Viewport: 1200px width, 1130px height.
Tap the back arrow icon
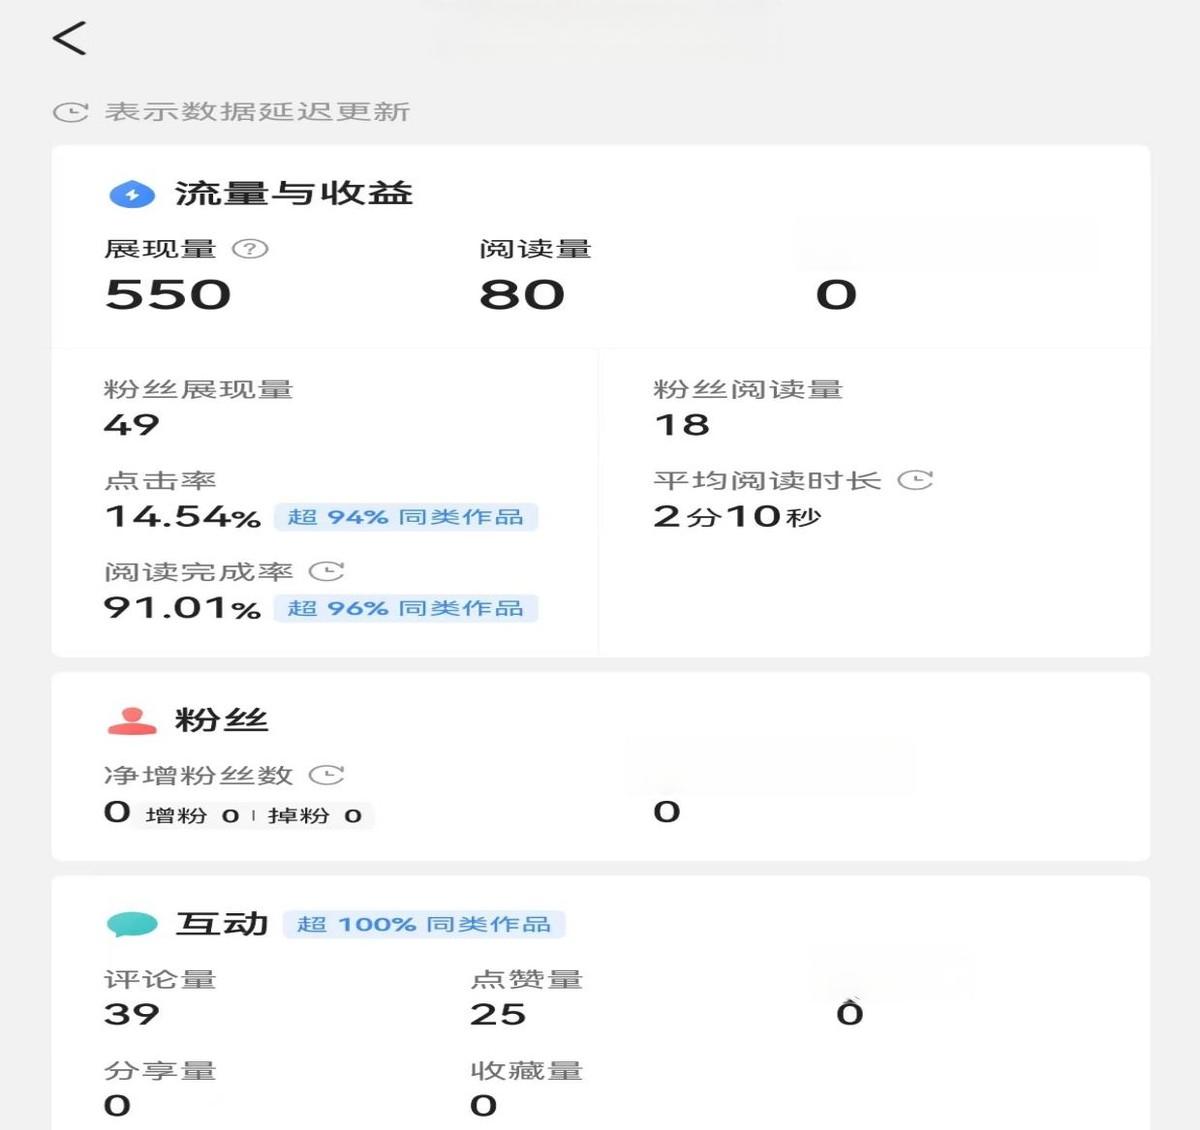pos(69,39)
